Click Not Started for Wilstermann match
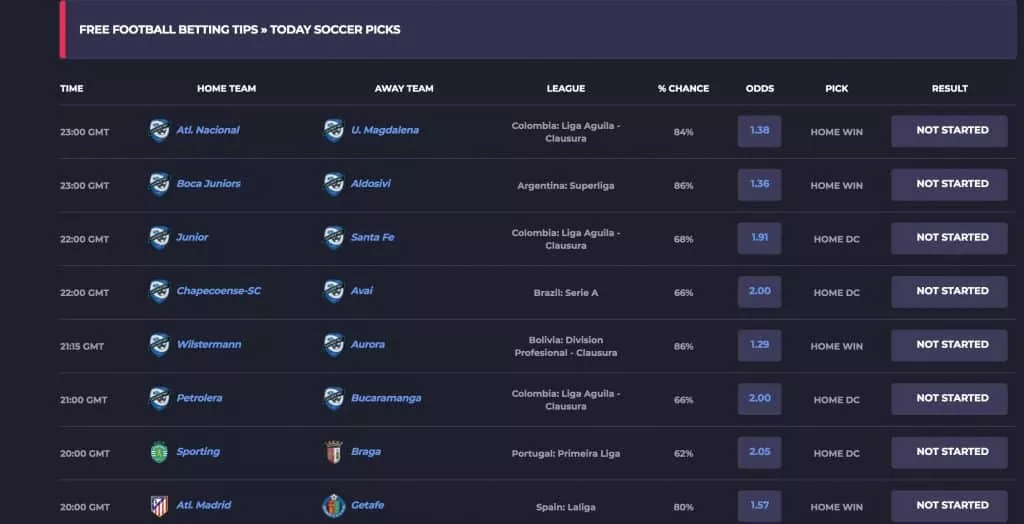This screenshot has width=1024, height=524. point(951,345)
